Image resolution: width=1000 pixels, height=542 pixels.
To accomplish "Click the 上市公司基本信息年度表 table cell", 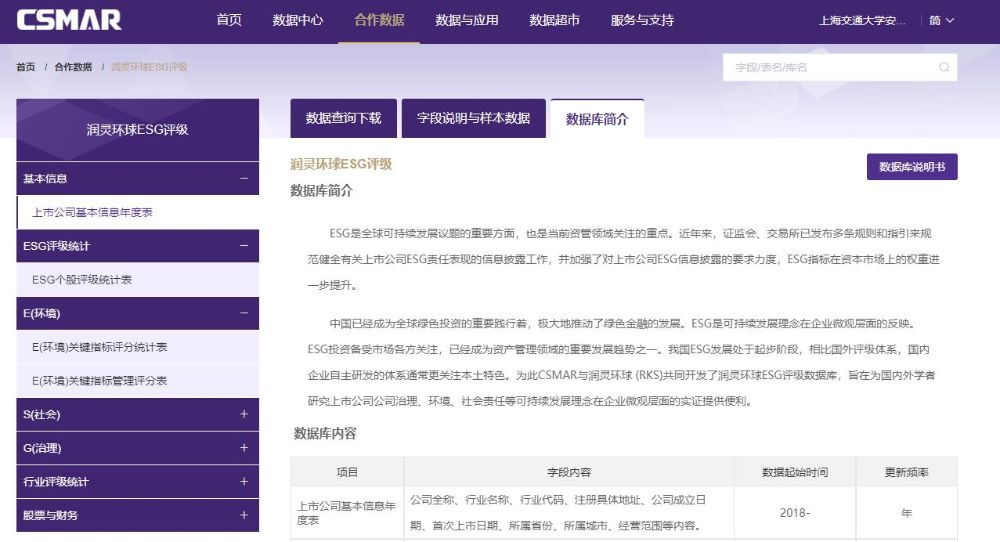I will click(x=346, y=513).
